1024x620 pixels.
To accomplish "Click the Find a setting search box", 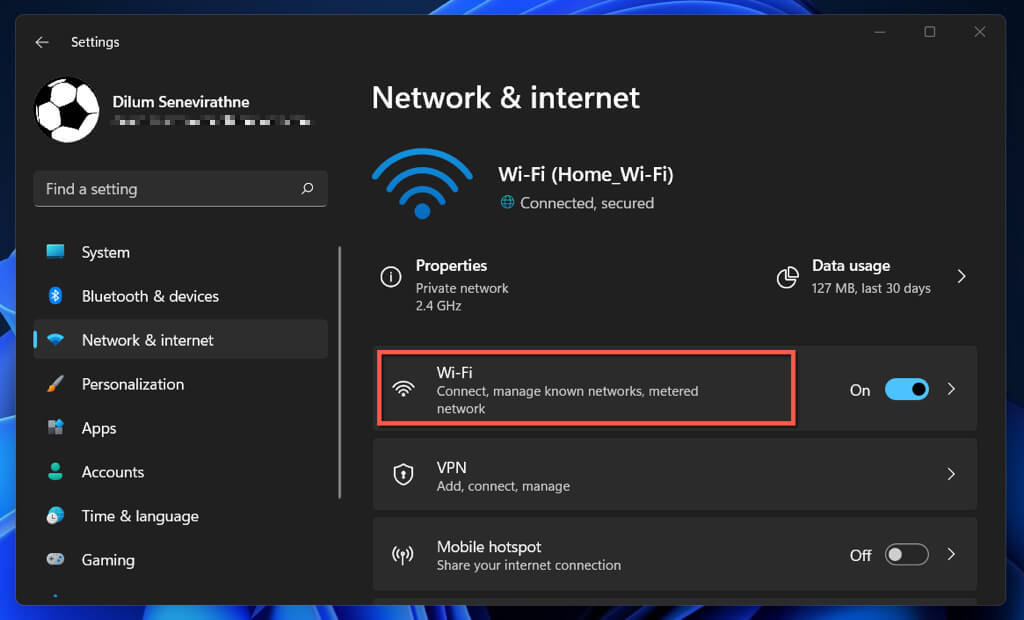I will (x=180, y=189).
